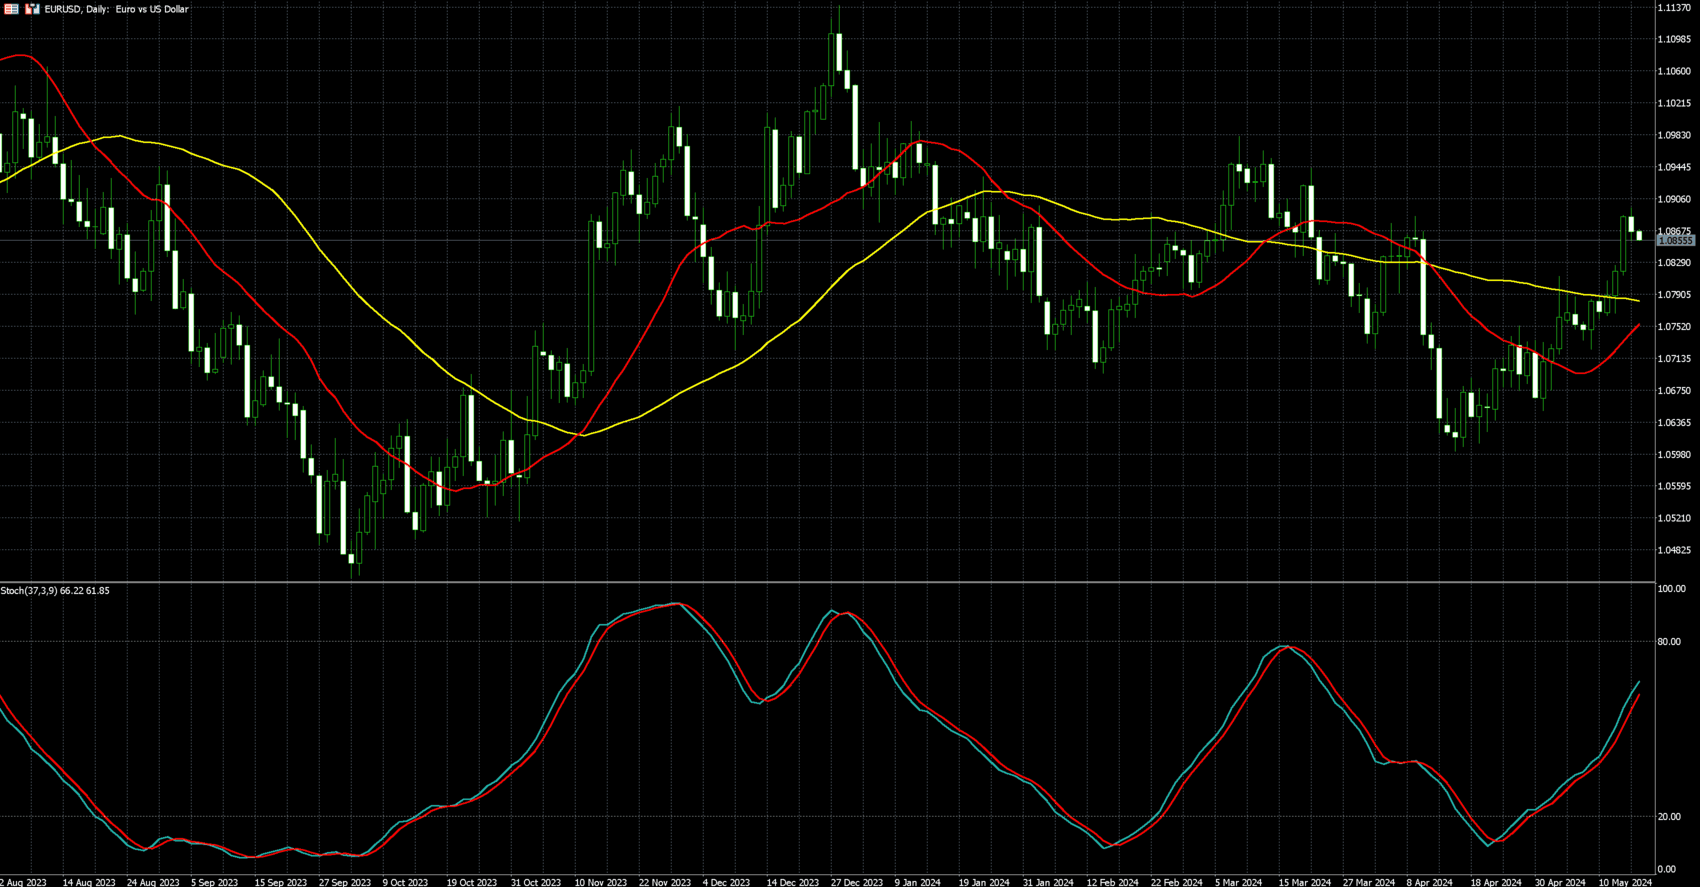Click the 1.04825 label on price scale

click(1673, 550)
